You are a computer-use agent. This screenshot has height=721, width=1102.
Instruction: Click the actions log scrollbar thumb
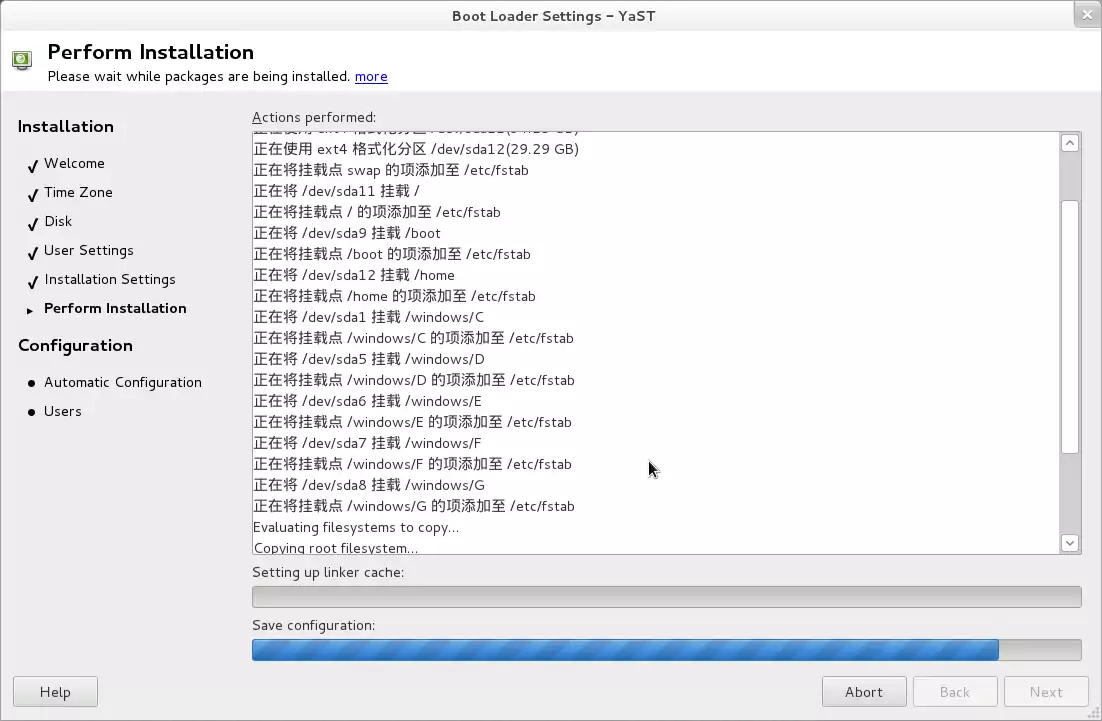point(1070,326)
